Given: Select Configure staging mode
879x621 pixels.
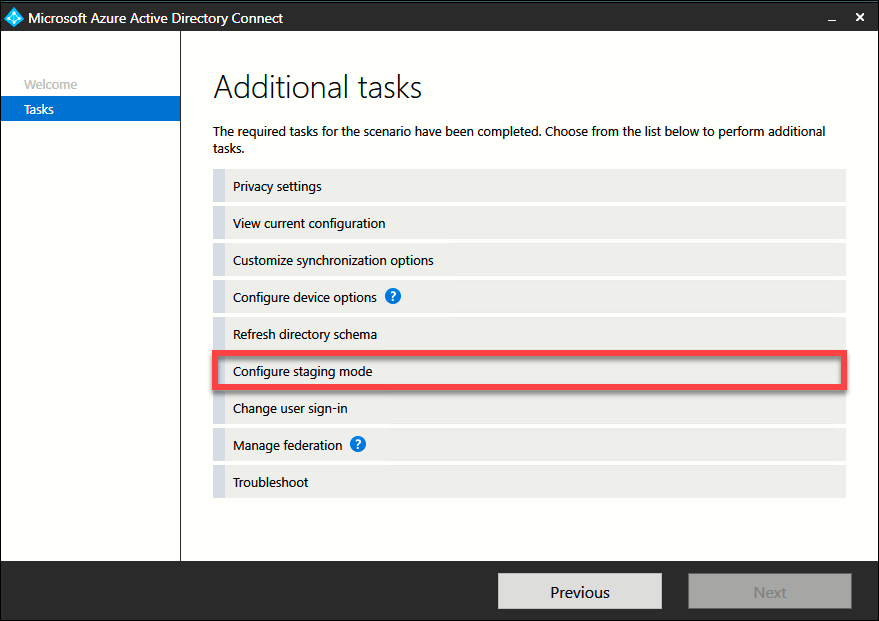Looking at the screenshot, I should [x=302, y=371].
